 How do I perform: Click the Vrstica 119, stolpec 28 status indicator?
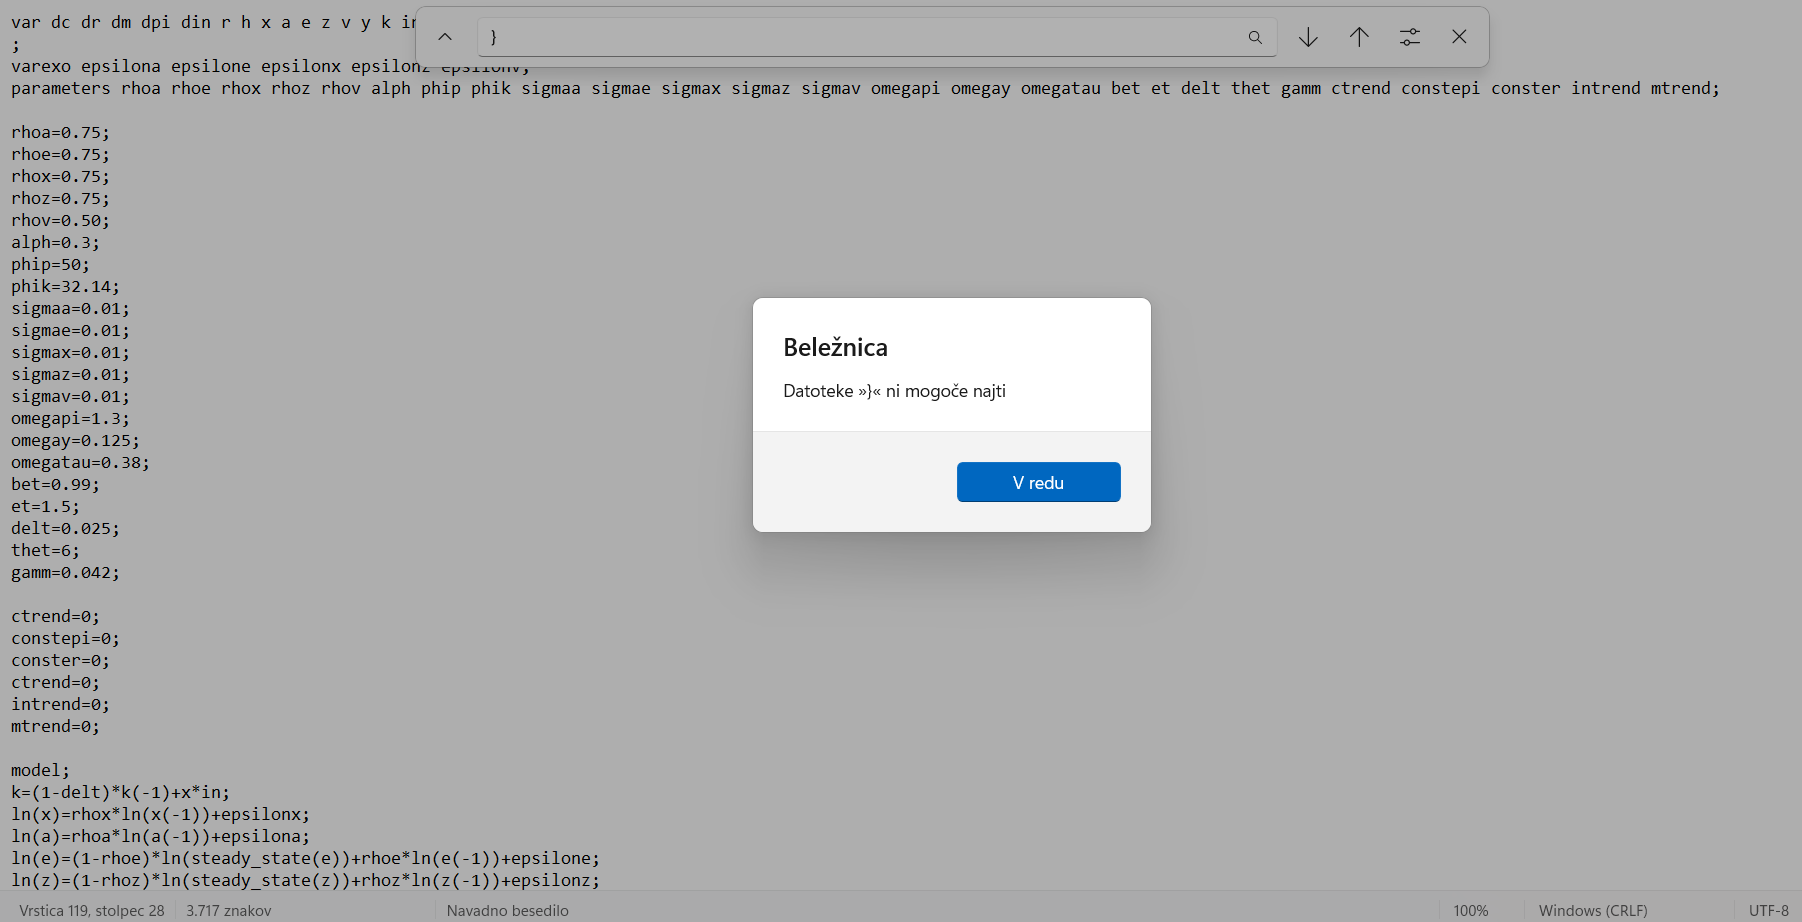[92, 910]
